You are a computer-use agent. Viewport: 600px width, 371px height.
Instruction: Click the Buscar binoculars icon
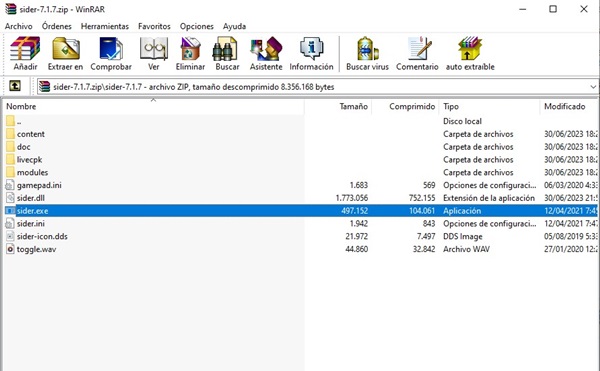tap(225, 49)
